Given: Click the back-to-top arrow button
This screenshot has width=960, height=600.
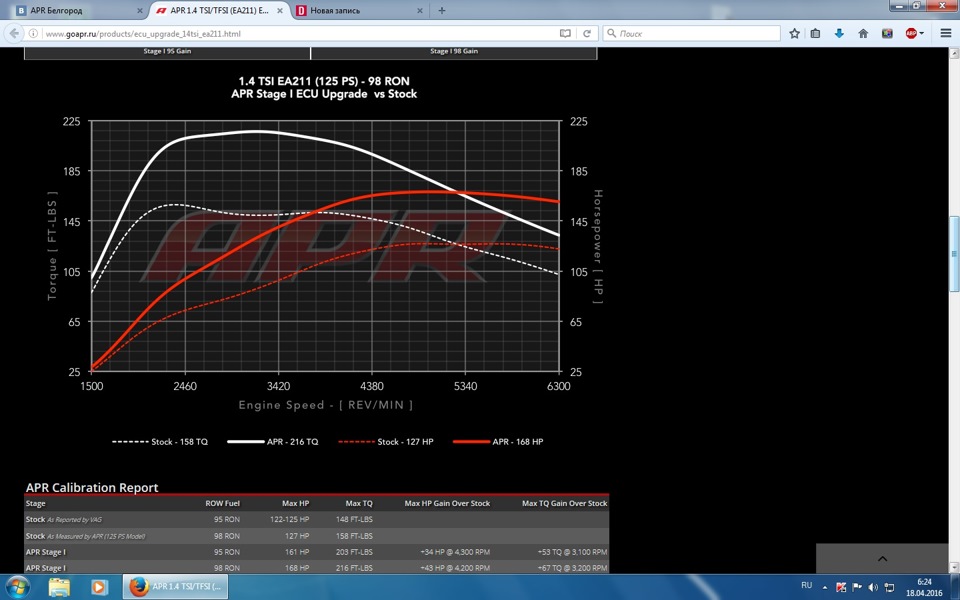Looking at the screenshot, I should (882, 558).
